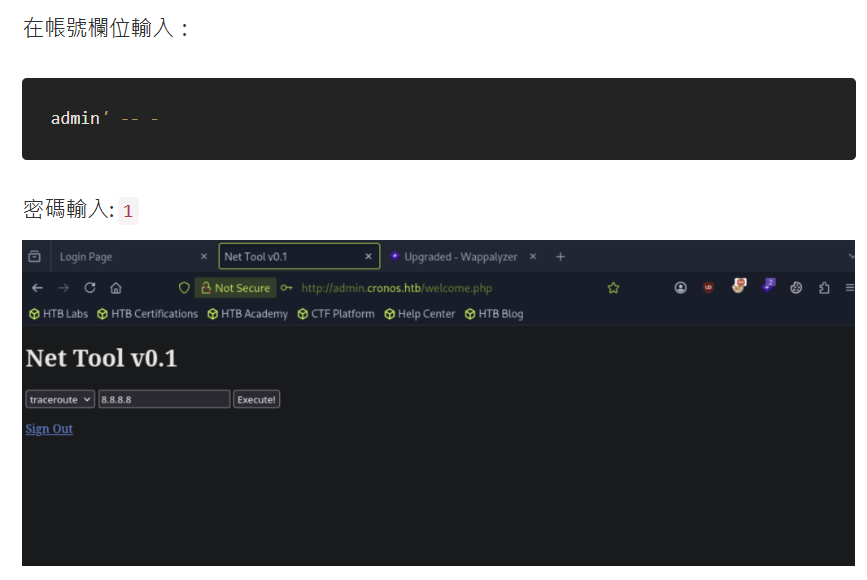Click the admin' -- - code text
Viewport: 867px width, 580px height.
(105, 118)
